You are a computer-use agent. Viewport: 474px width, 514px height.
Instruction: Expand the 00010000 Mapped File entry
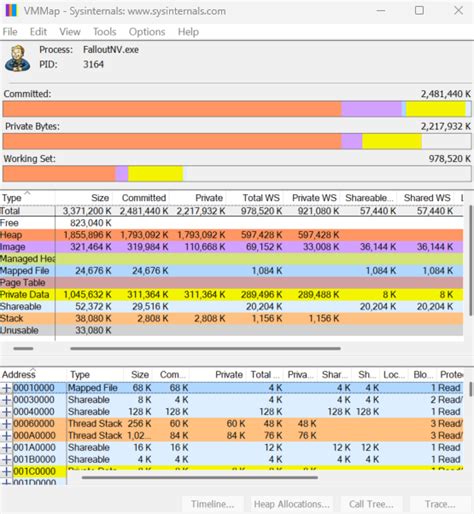click(x=6, y=388)
